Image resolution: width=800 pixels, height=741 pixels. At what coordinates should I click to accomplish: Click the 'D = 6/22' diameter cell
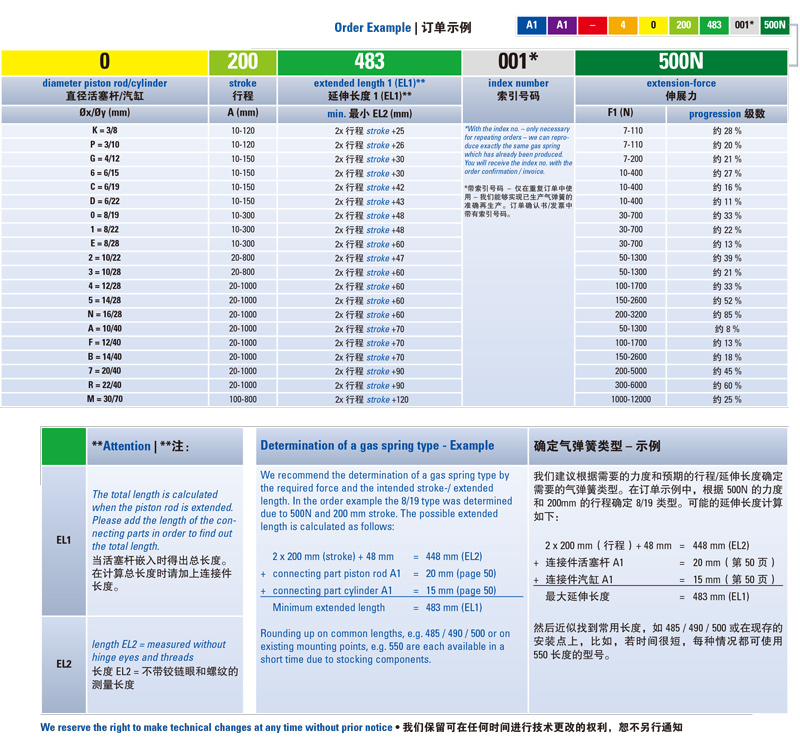point(105,202)
